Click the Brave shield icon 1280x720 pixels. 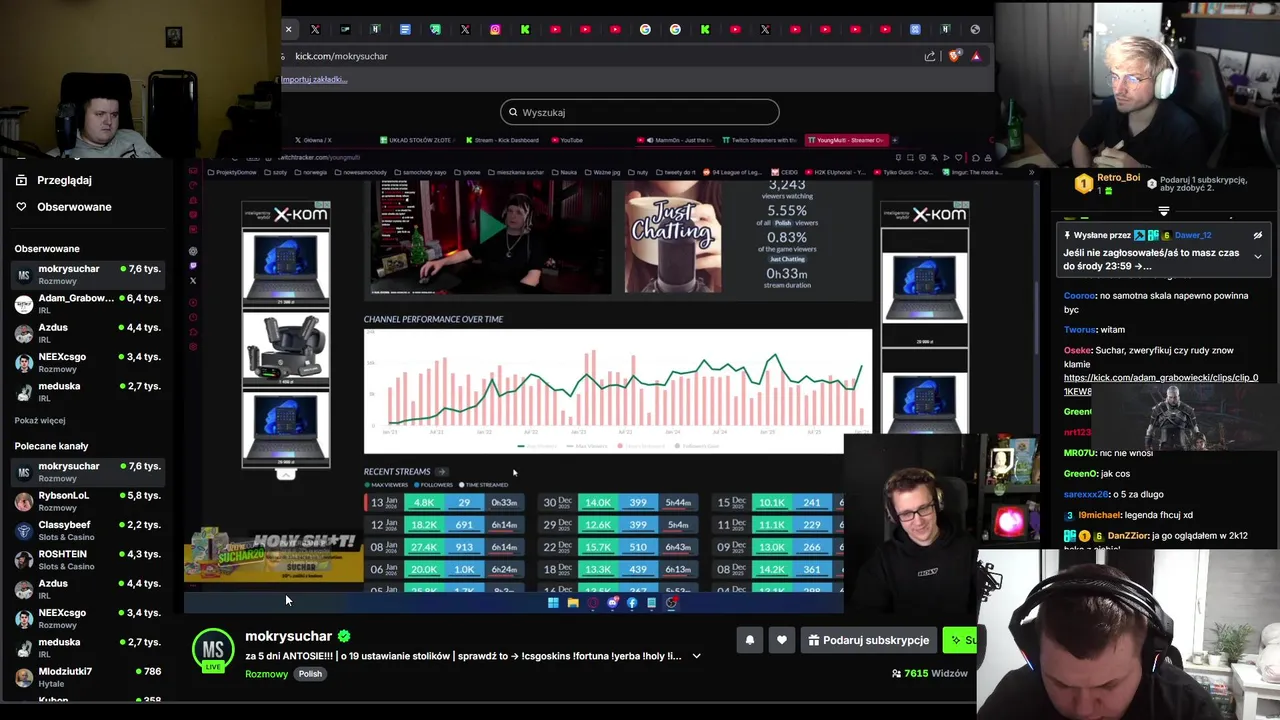(x=954, y=56)
